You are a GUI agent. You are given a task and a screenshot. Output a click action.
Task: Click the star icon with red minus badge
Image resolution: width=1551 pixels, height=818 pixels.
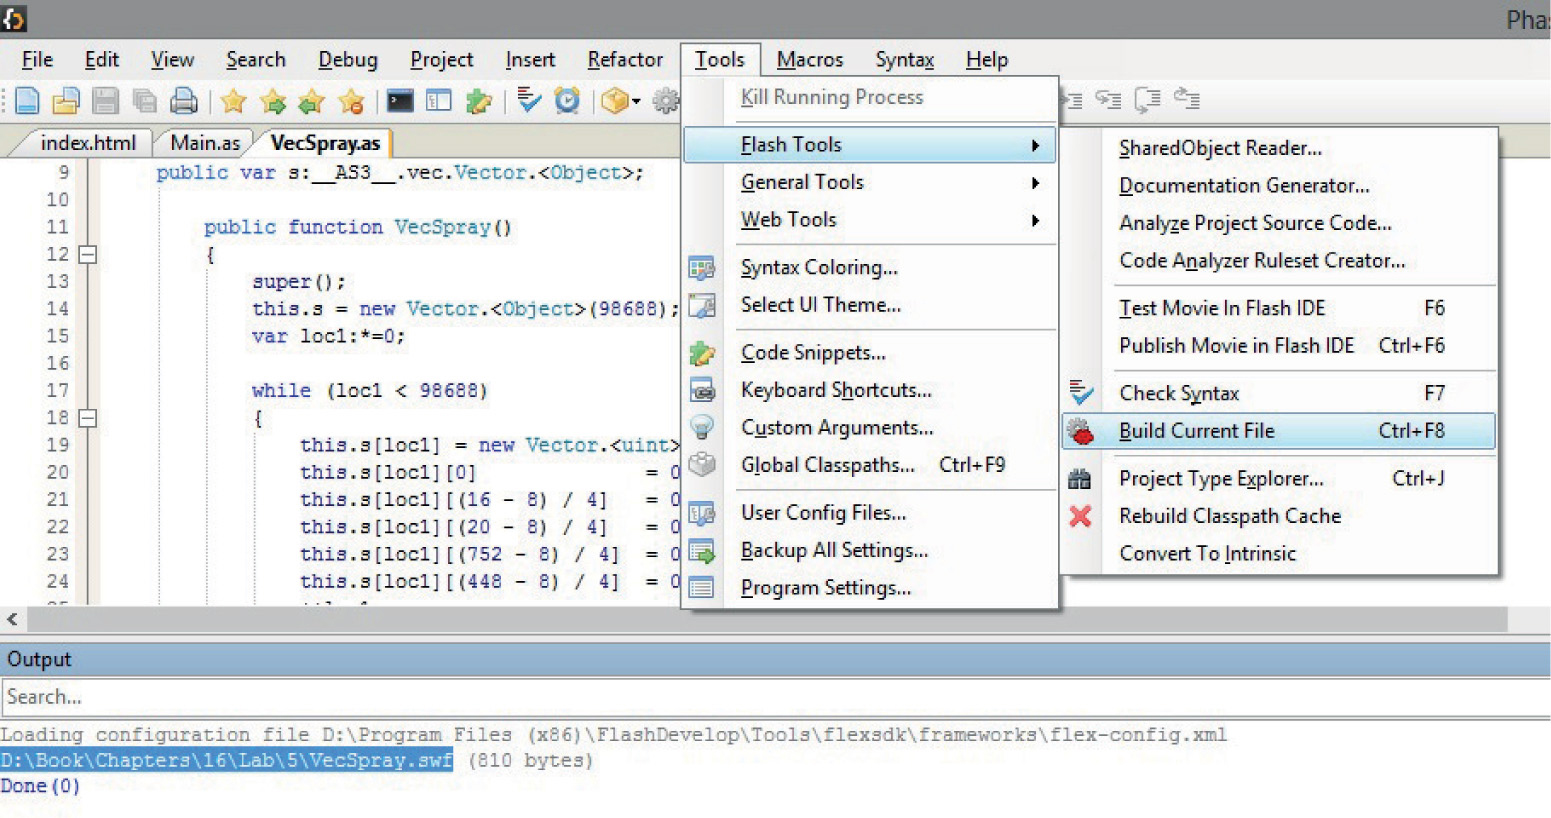(351, 100)
